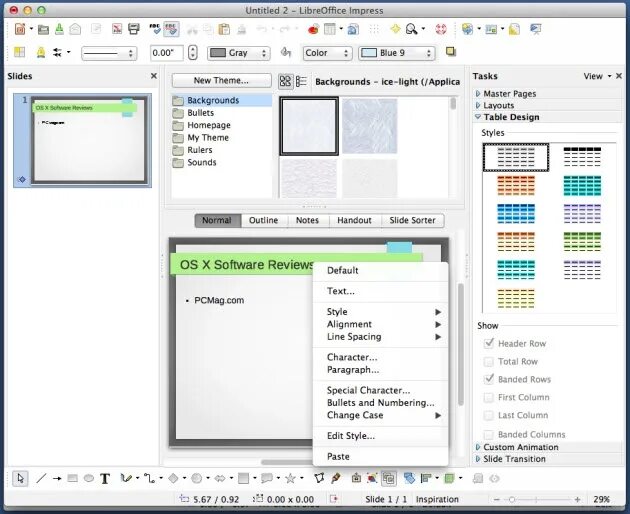Toggle the Shadow icon

pyautogui.click(x=451, y=52)
